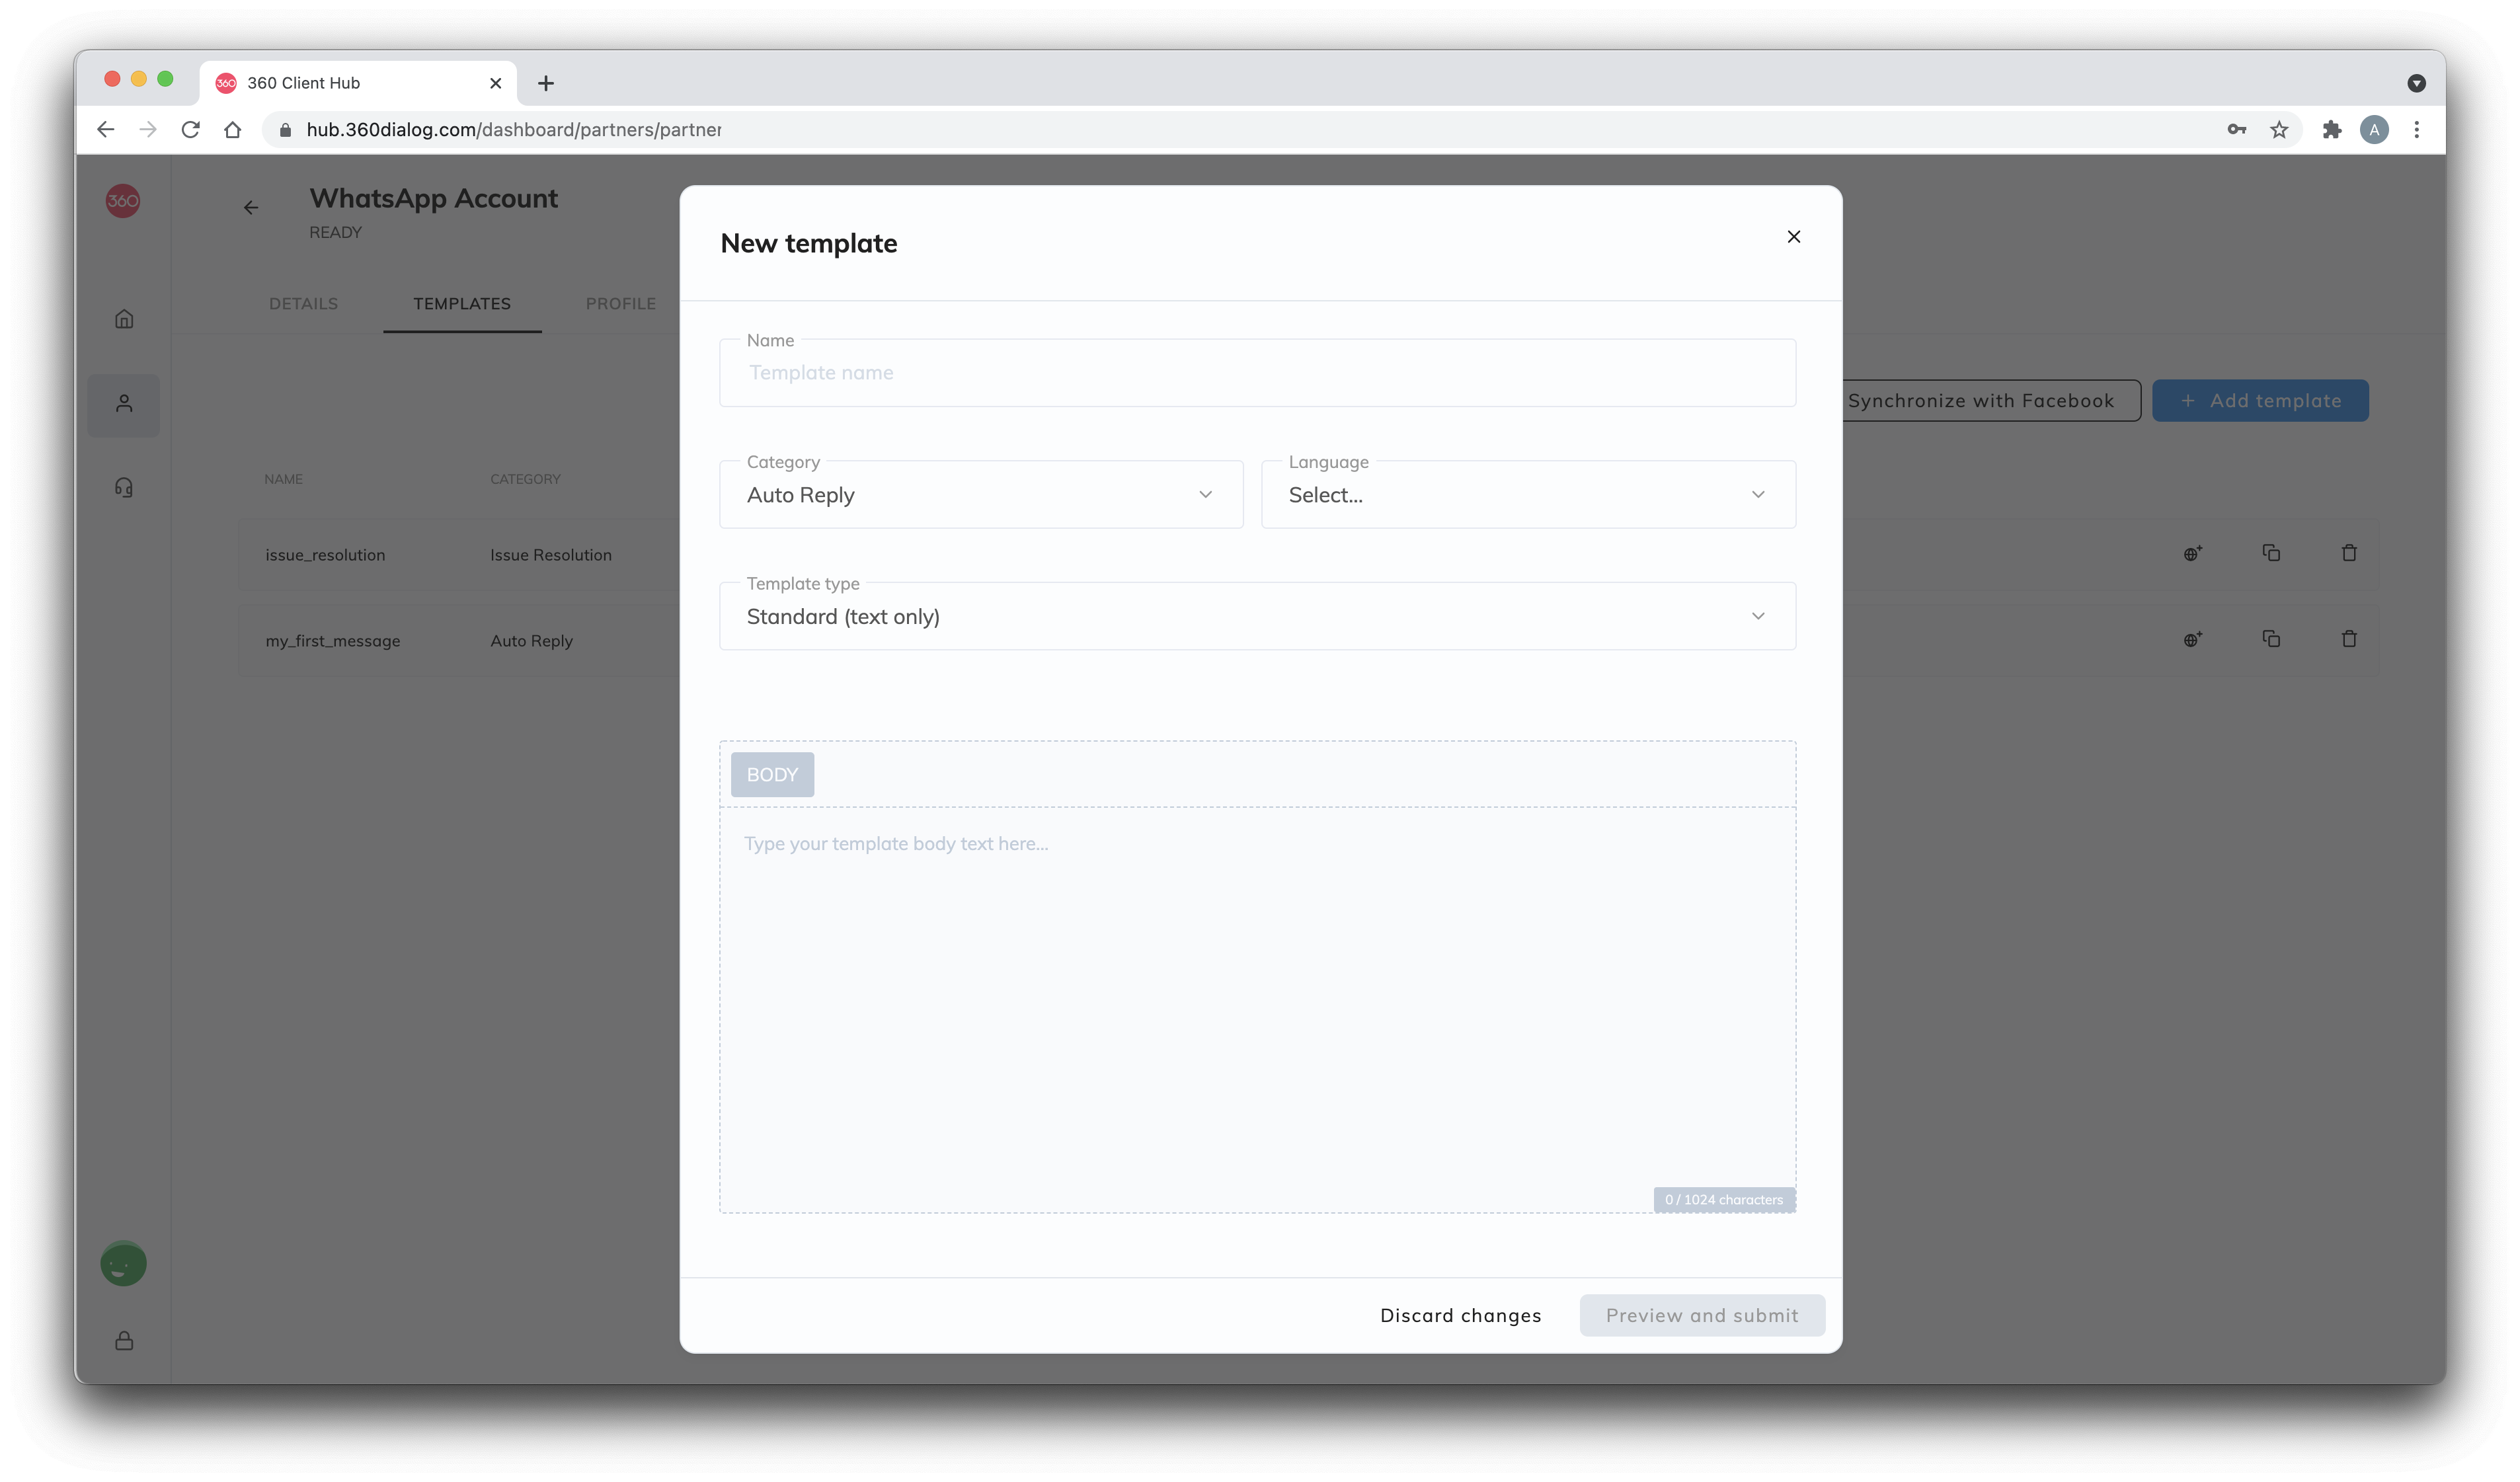Image resolution: width=2520 pixels, height=1482 pixels.
Task: Click the lock icon in sidebar
Action: [x=124, y=1342]
